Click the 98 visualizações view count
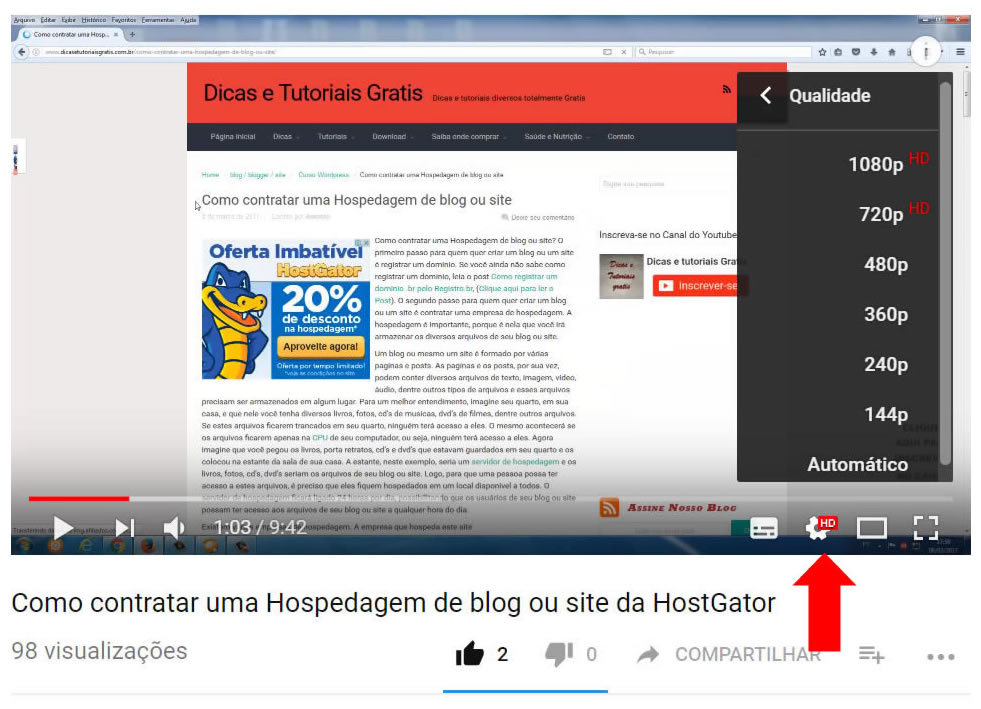Viewport: 981px width, 709px height. [99, 651]
